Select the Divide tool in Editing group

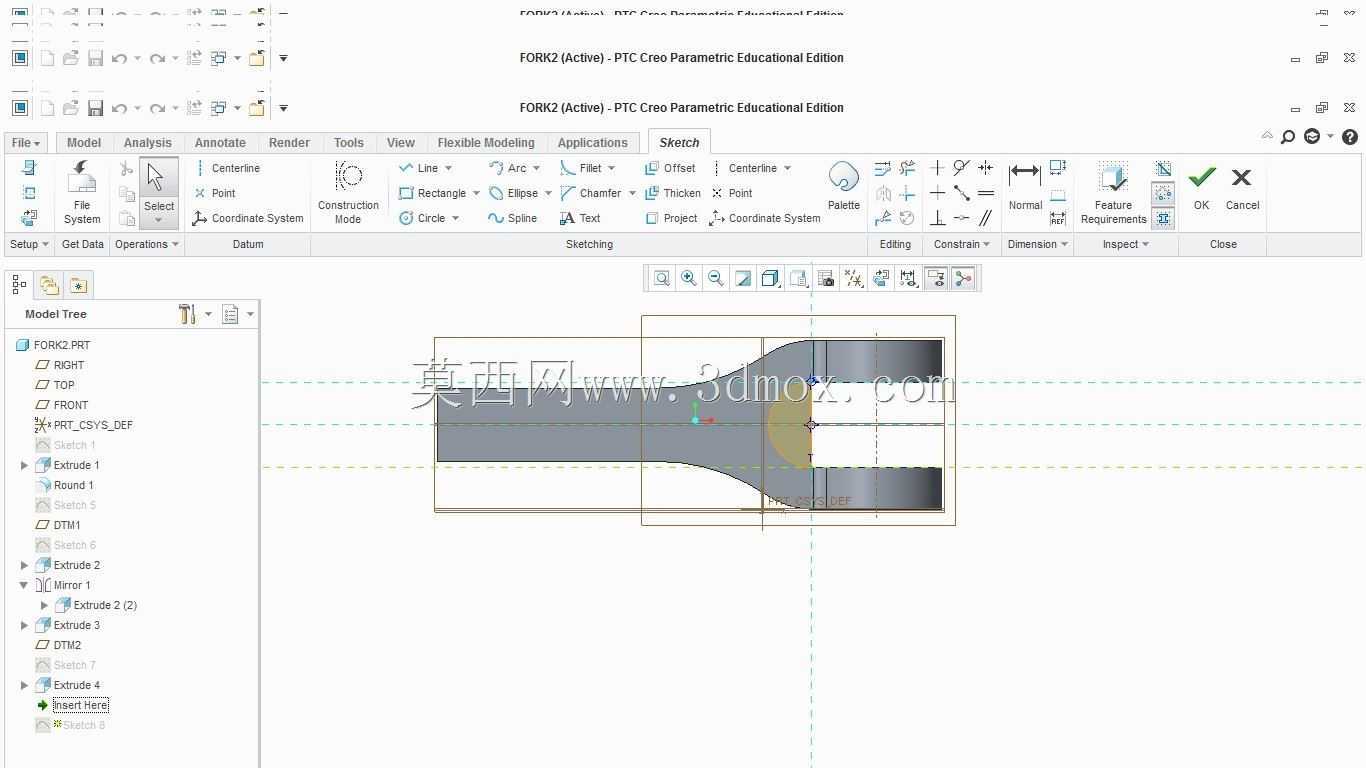pos(883,218)
